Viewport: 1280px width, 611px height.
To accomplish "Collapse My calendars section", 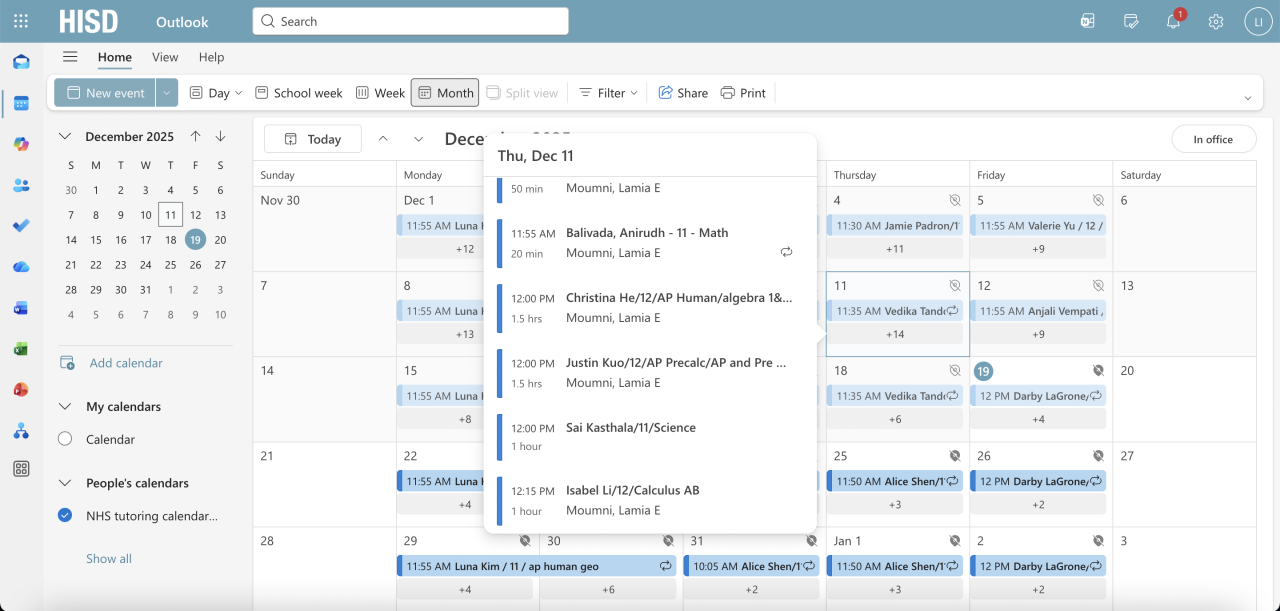I will tap(65, 406).
